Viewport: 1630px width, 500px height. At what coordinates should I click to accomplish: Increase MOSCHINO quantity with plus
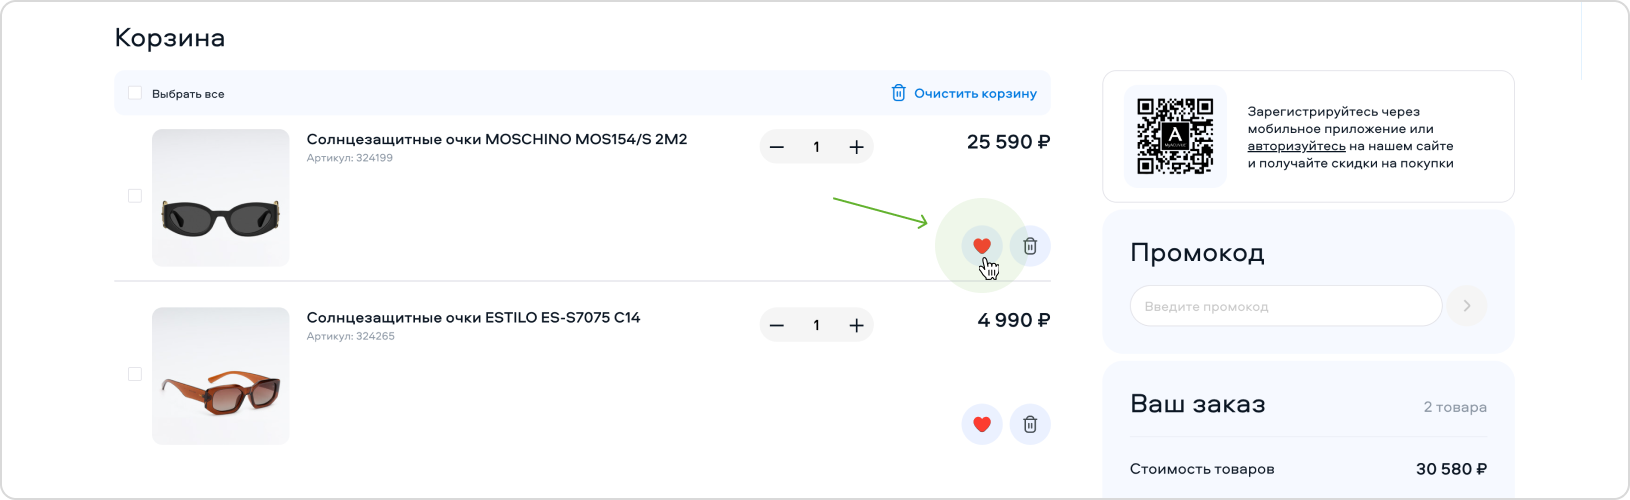point(856,147)
